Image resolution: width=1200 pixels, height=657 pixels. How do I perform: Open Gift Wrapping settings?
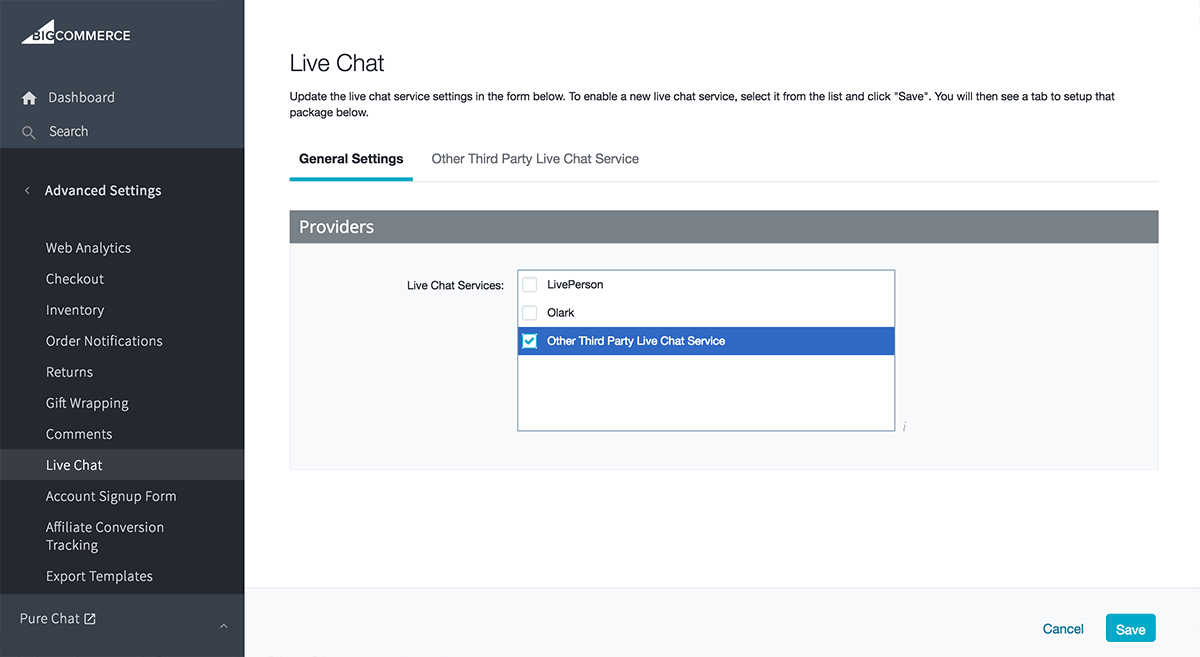(x=87, y=403)
